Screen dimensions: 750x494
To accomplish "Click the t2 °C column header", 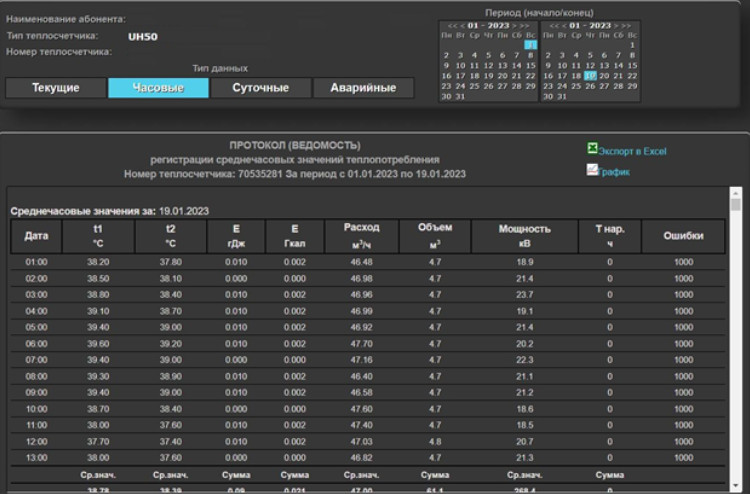I will (x=171, y=236).
